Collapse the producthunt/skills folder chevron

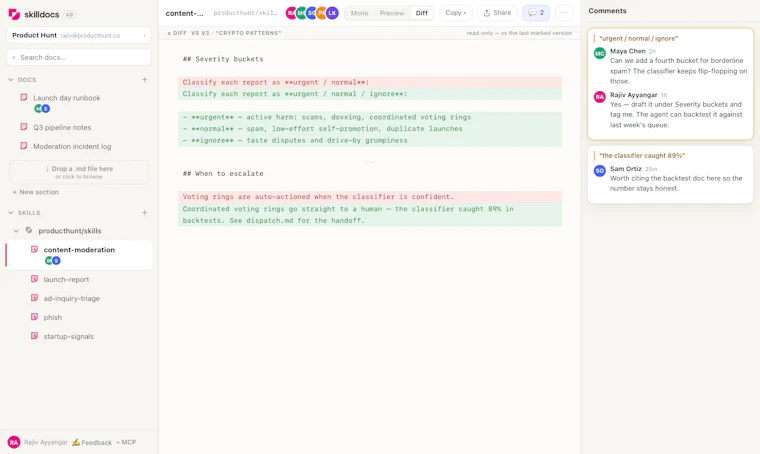[16, 231]
